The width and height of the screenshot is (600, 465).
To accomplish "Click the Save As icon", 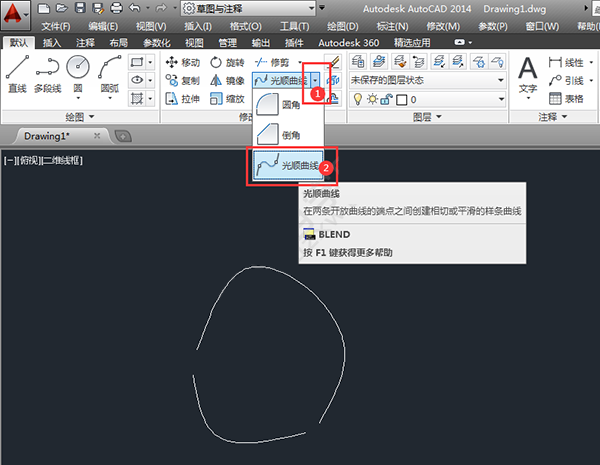I will pos(98,8).
